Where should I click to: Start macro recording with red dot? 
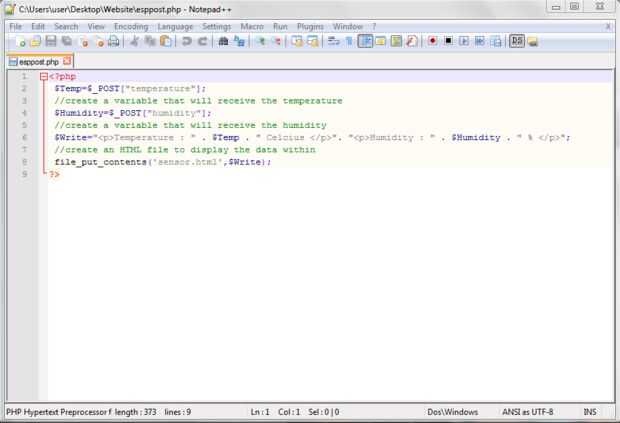point(433,41)
